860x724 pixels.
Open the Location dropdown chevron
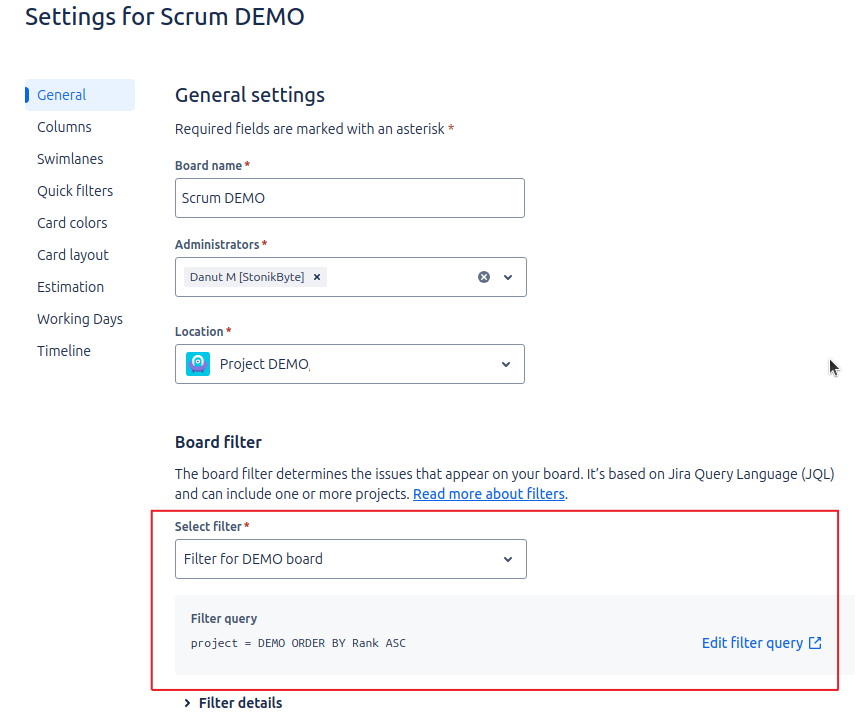click(506, 364)
